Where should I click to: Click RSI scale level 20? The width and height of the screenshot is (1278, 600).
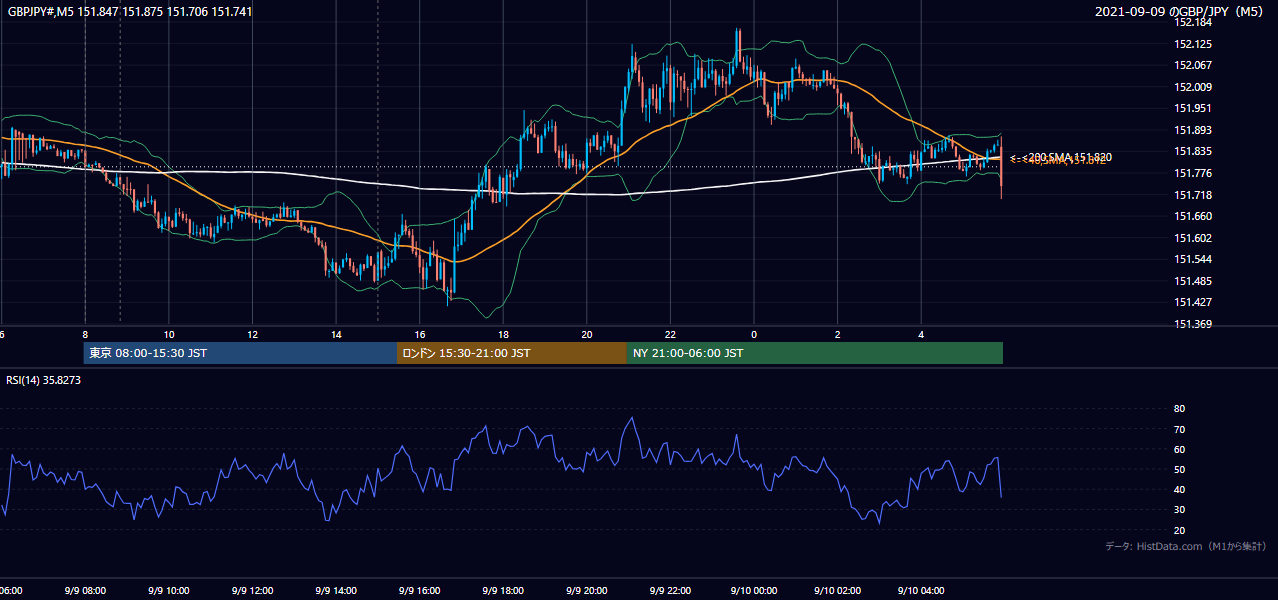click(1179, 530)
